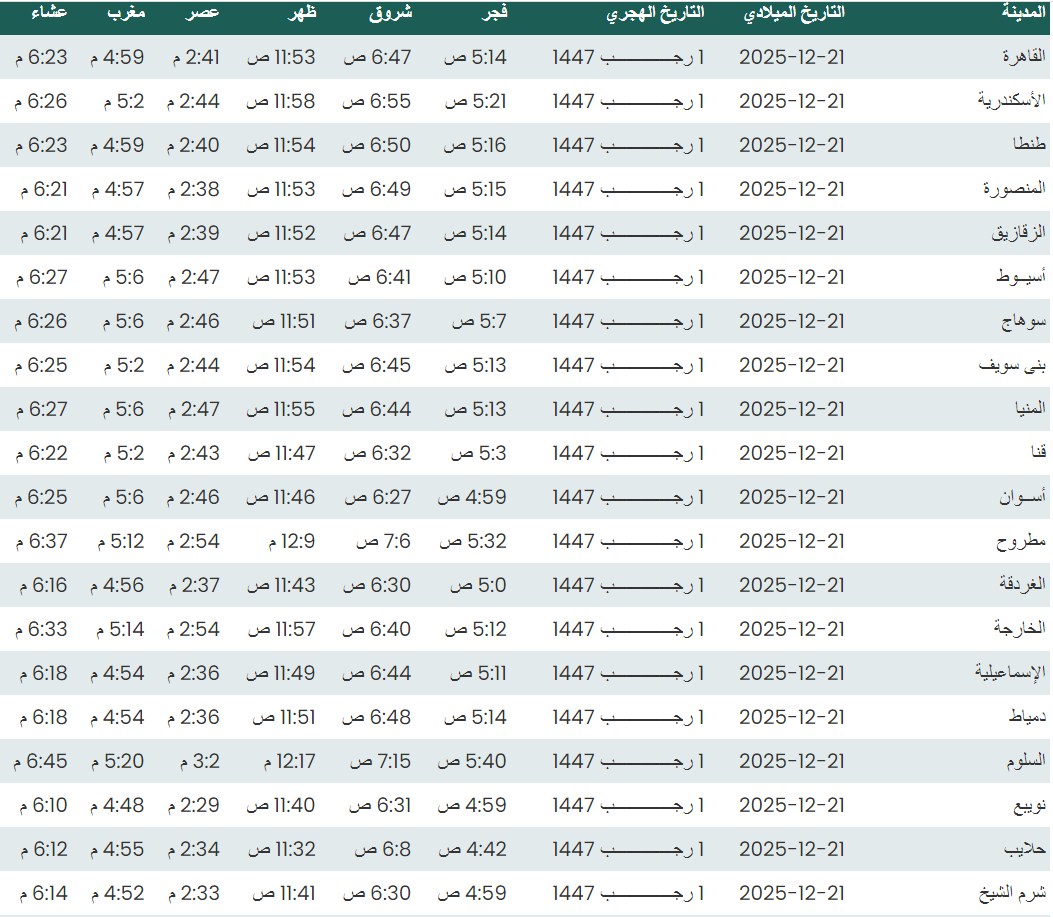The height and width of the screenshot is (917, 1053).
Task: Click the Maghrib time for الخارجة
Action: pos(120,629)
